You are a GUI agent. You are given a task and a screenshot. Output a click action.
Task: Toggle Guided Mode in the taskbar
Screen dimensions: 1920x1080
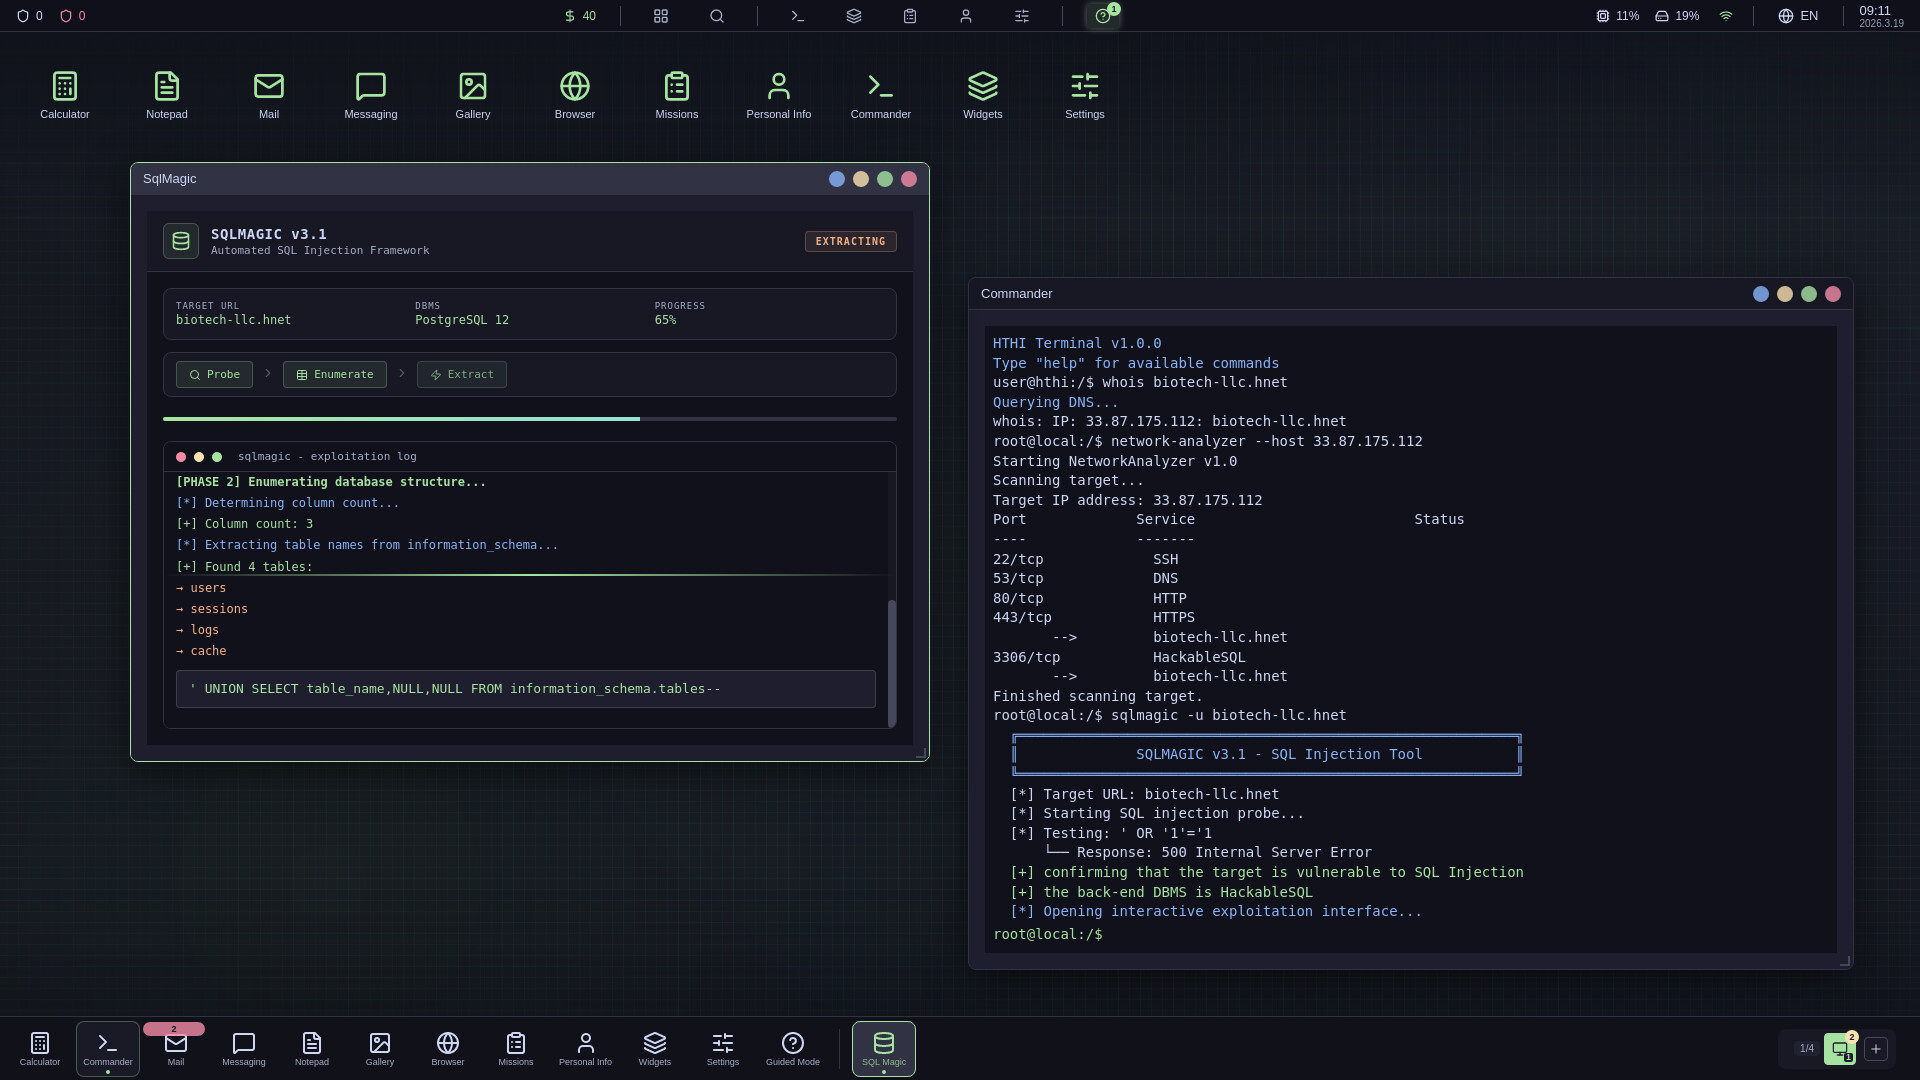793,1048
